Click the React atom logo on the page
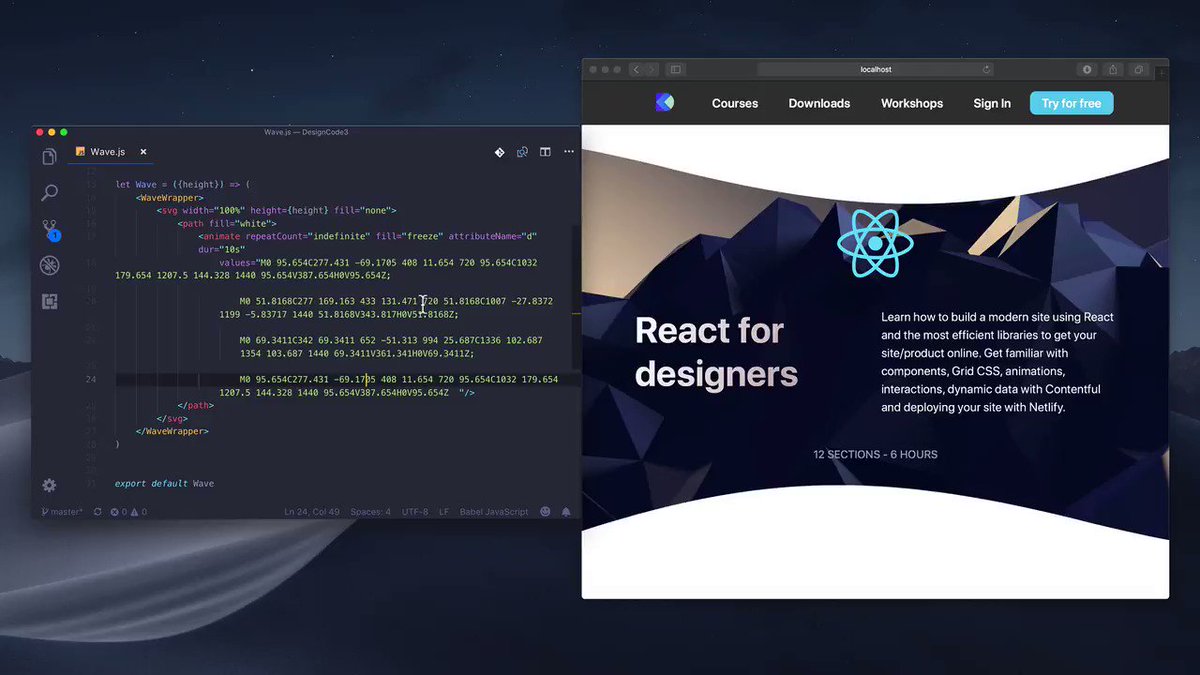The height and width of the screenshot is (675, 1200). point(875,243)
